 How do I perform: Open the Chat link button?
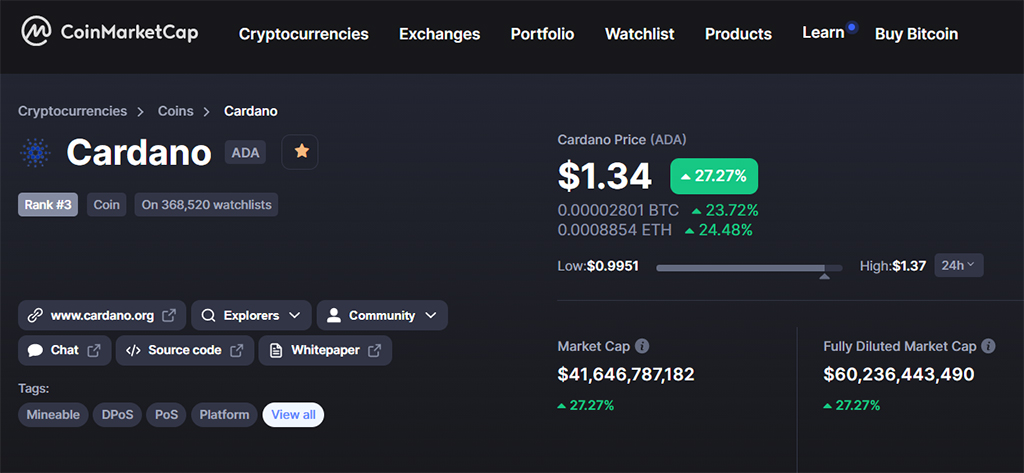[65, 350]
